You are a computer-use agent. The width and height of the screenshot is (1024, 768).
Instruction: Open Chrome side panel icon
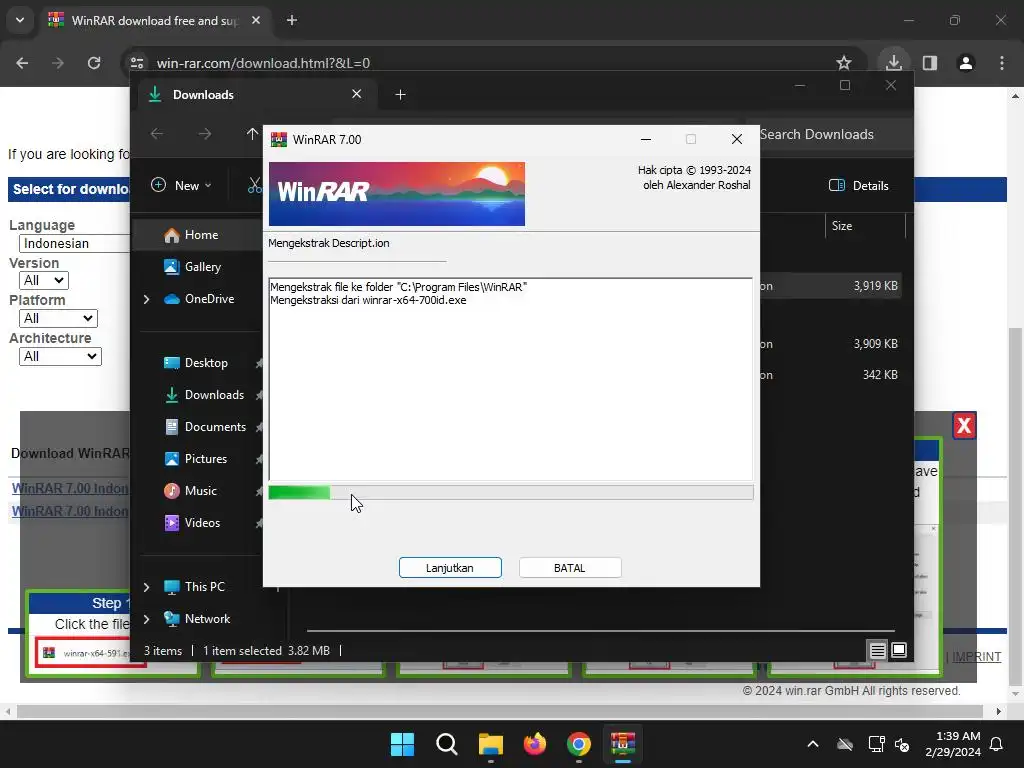930,63
